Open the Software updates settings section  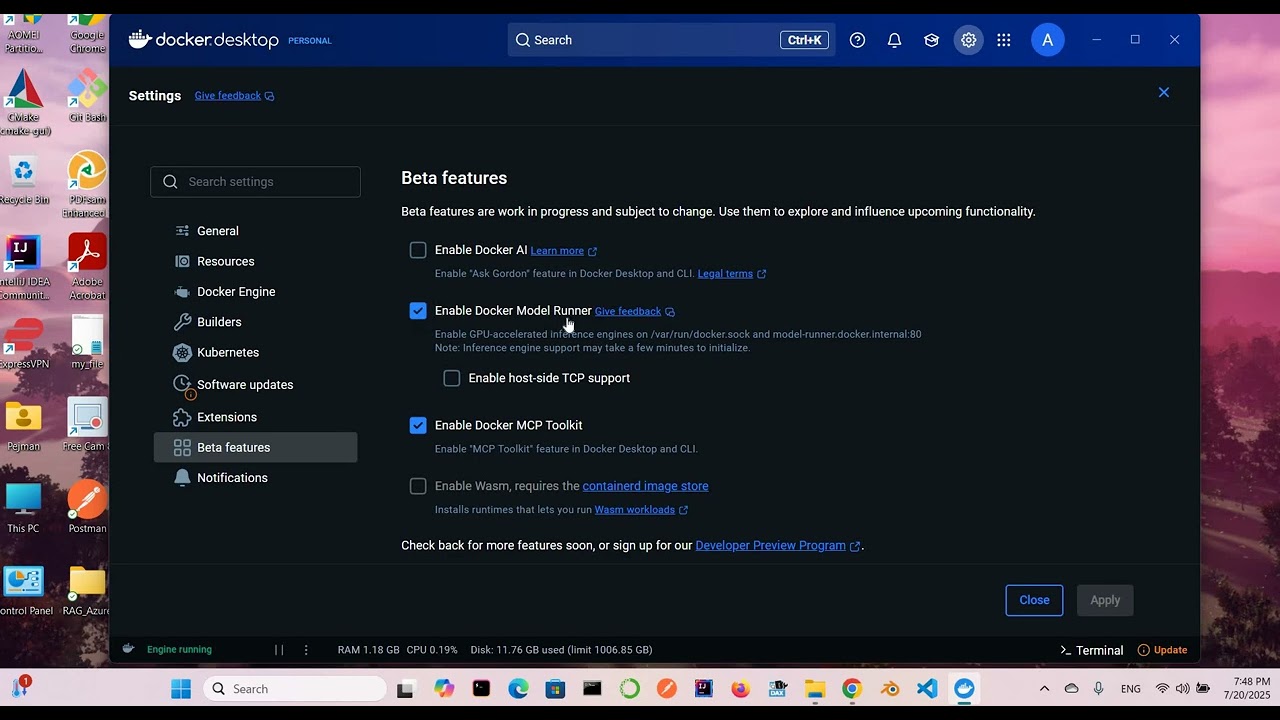coord(255,384)
